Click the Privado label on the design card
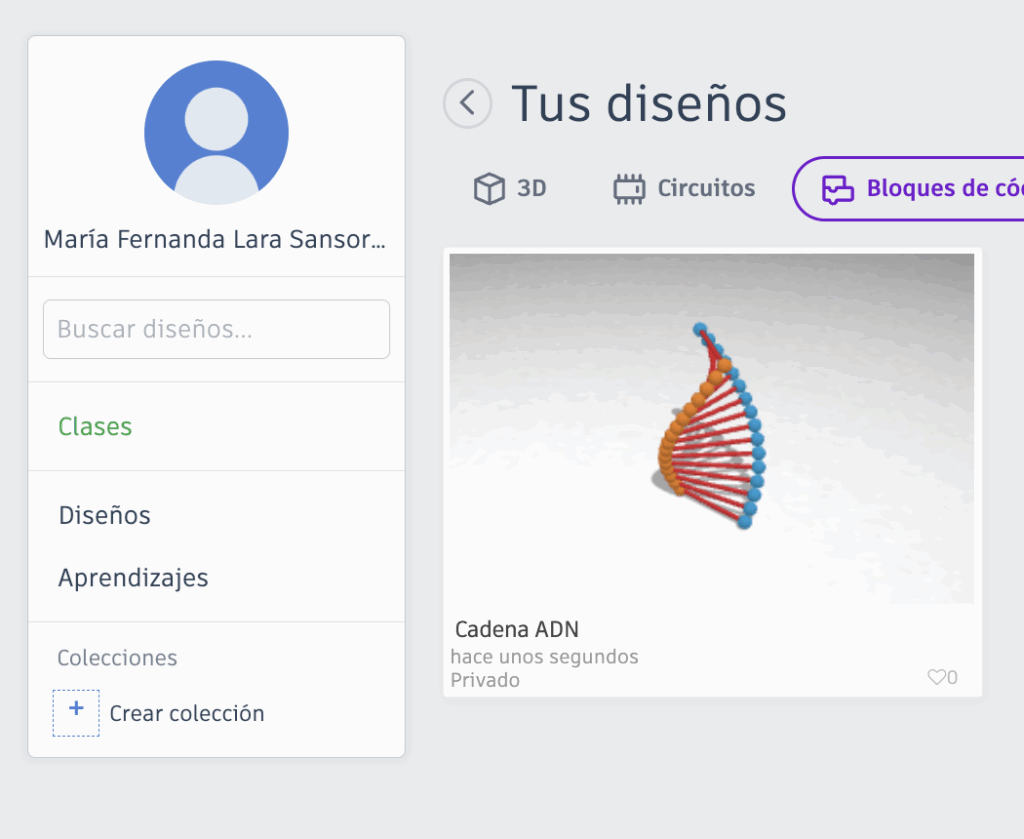 tap(485, 680)
